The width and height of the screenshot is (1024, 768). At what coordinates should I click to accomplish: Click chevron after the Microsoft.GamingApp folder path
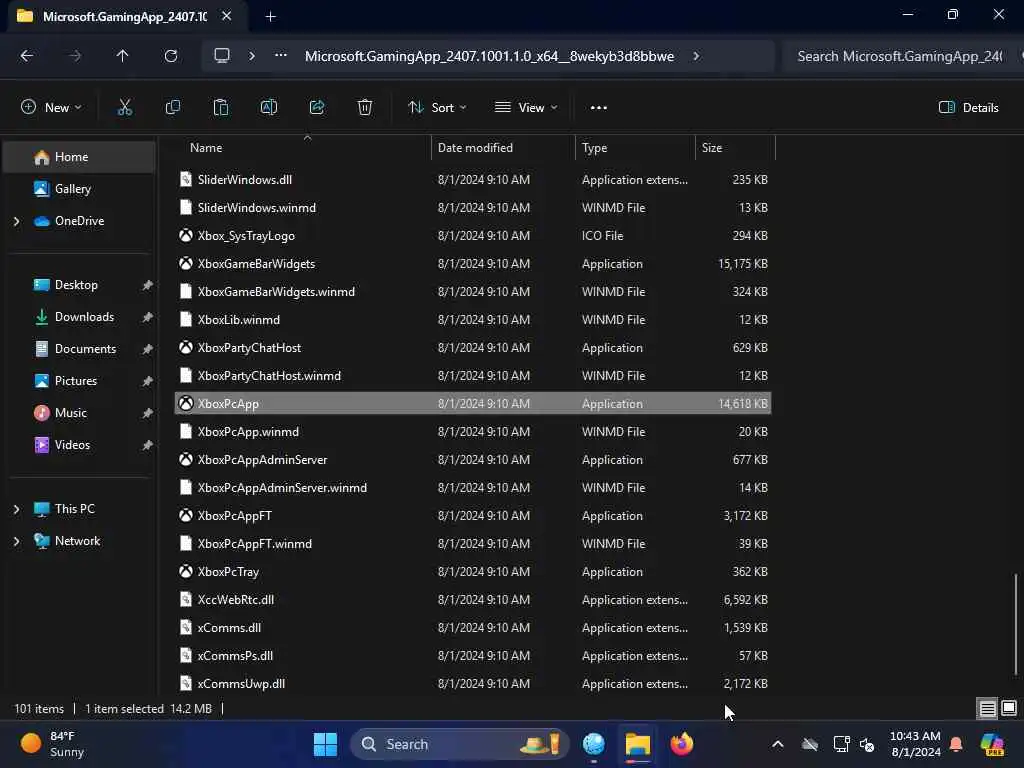coord(696,56)
